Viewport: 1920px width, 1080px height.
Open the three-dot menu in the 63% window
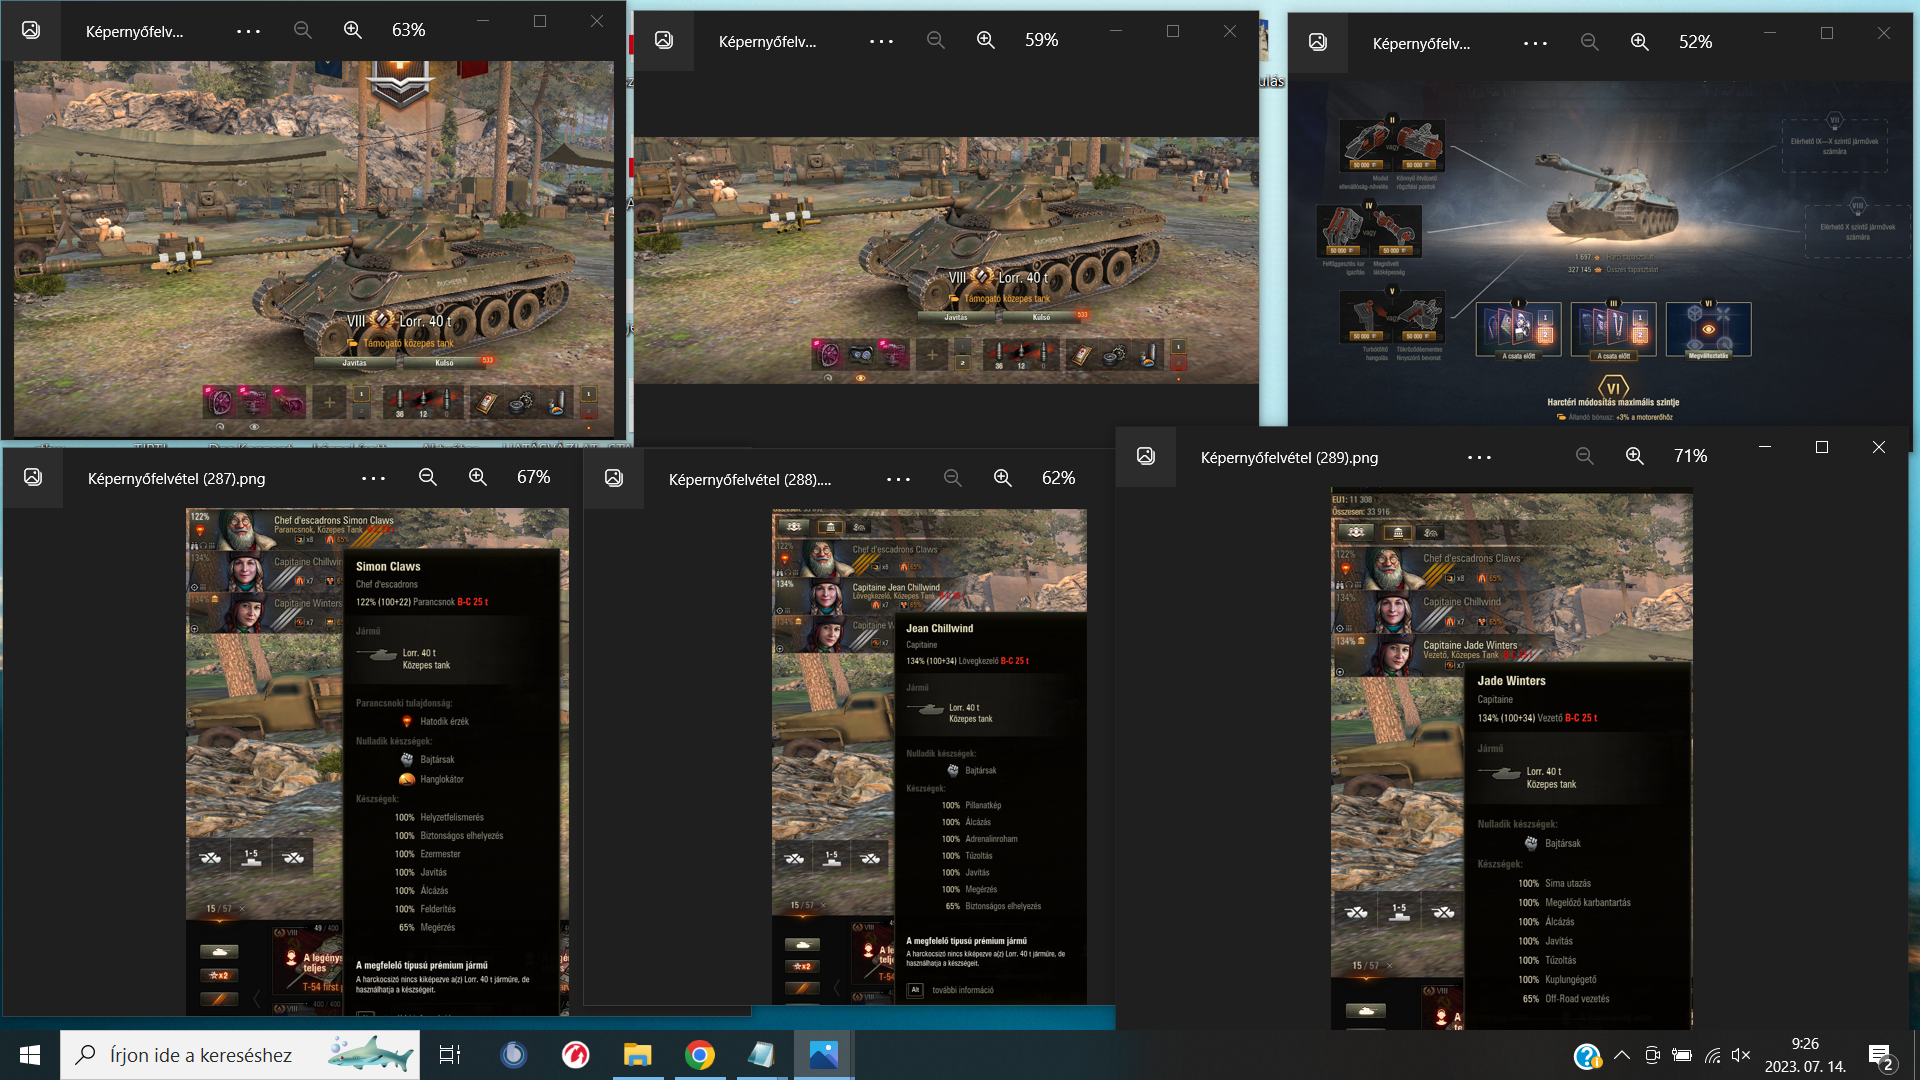pyautogui.click(x=248, y=31)
